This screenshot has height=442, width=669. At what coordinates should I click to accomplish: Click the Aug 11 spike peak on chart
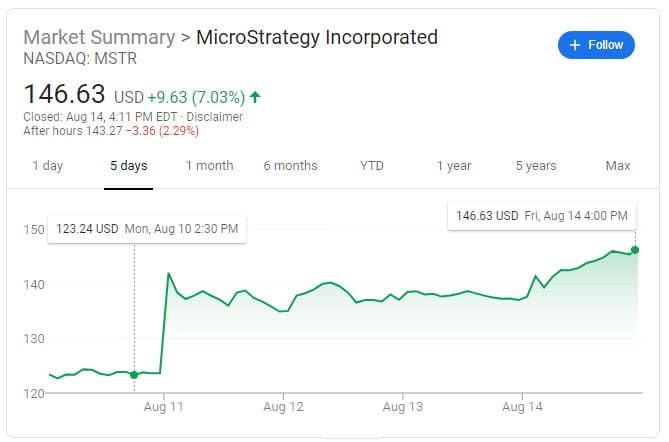coord(169,273)
